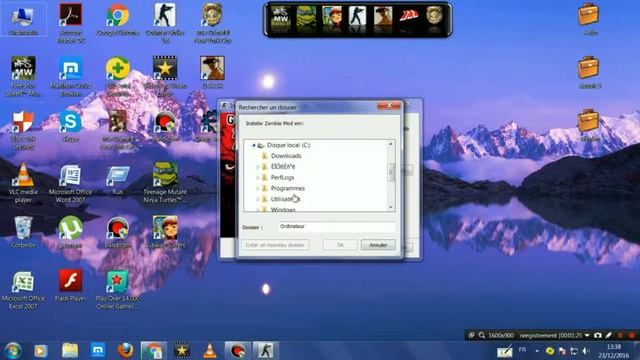
Task: Stop recording with the red stop button
Action: click(x=632, y=335)
